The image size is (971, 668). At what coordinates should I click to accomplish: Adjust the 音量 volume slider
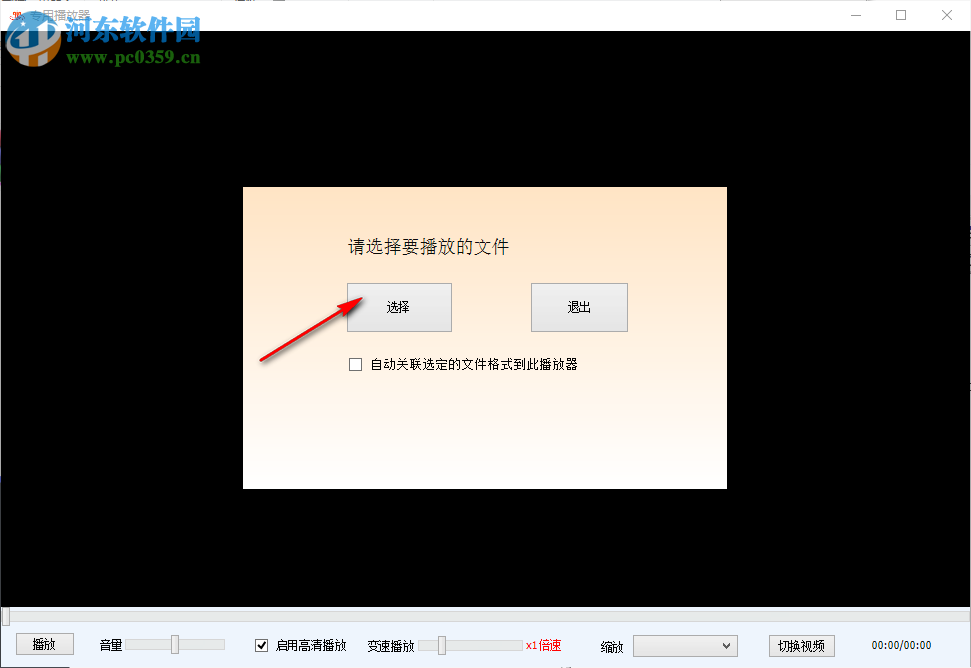[176, 645]
